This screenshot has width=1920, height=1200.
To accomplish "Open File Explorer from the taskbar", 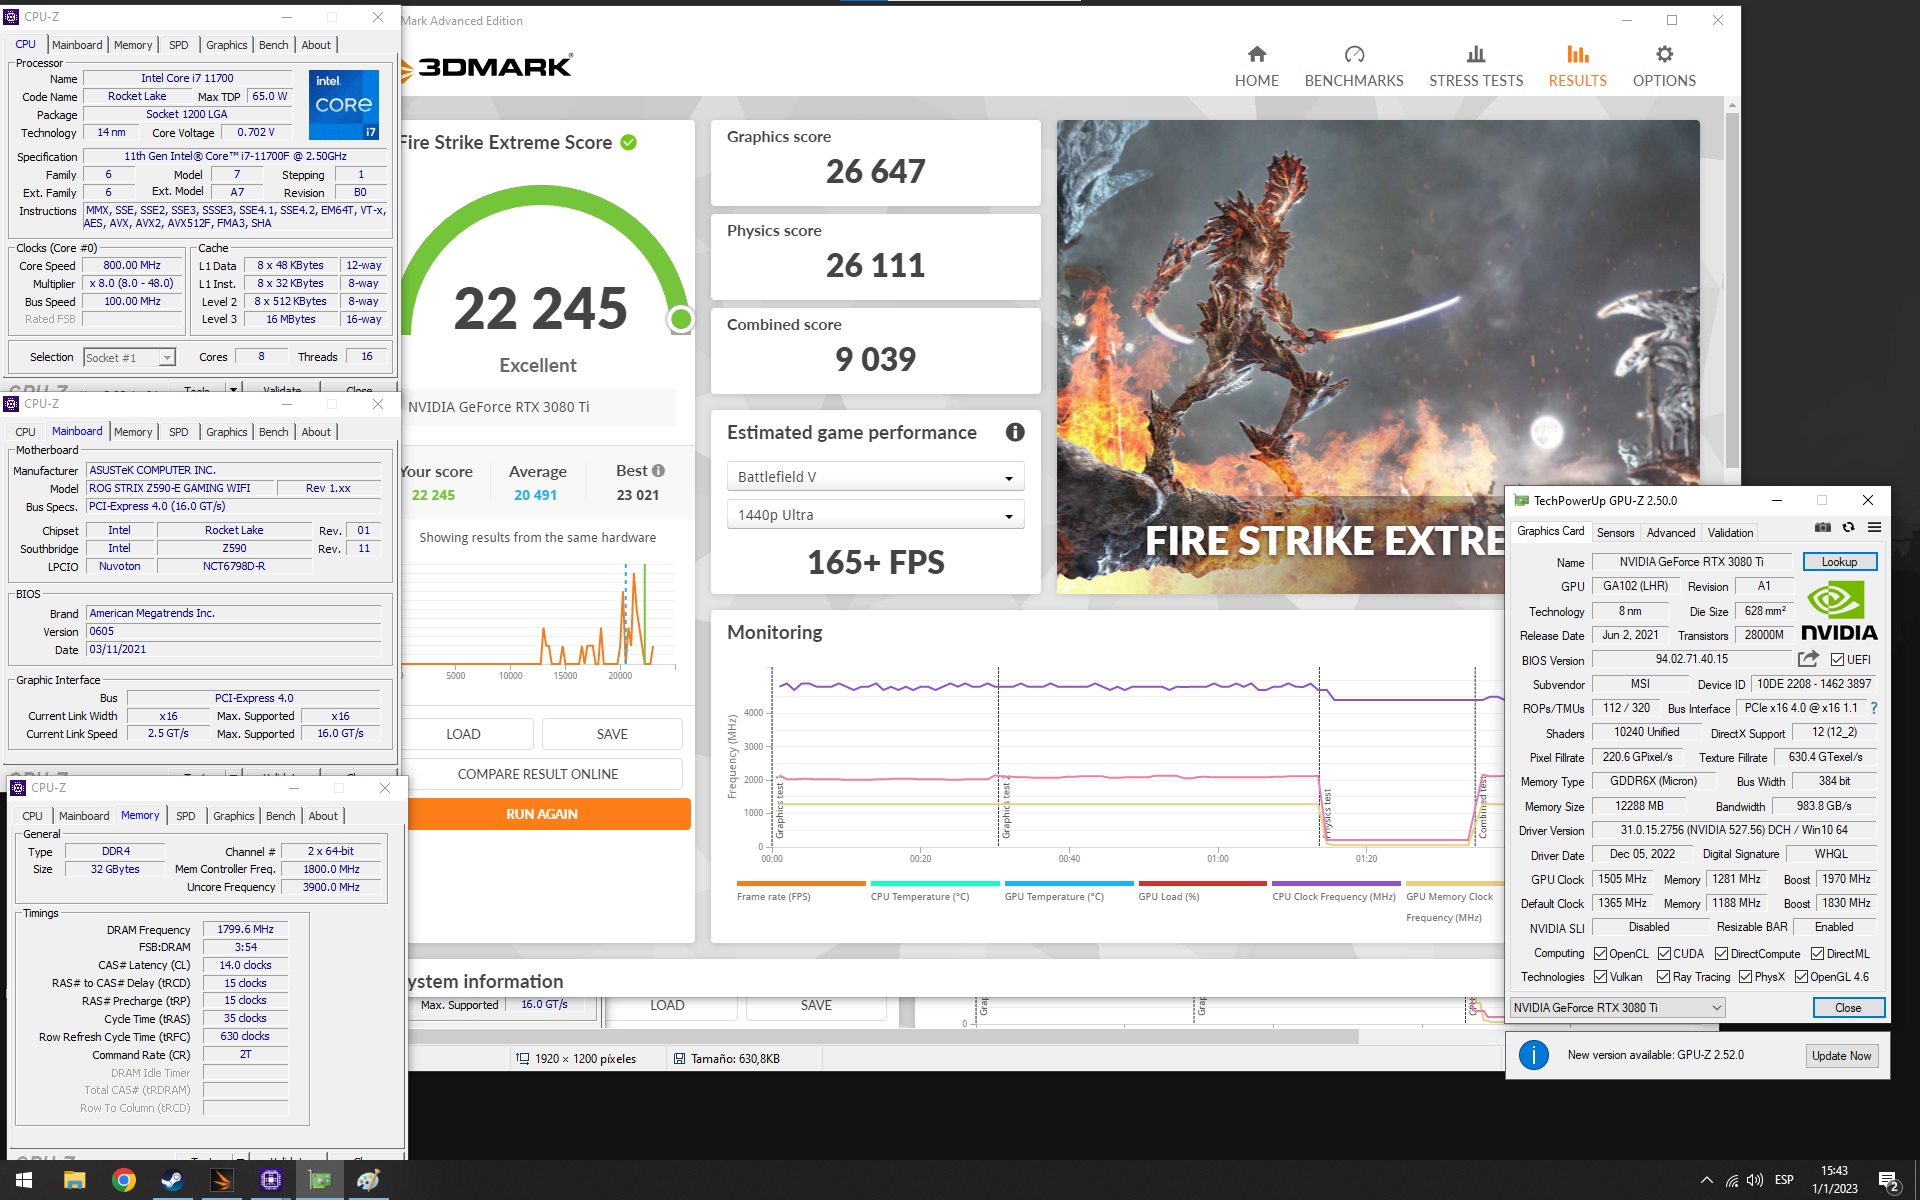I will 74,1180.
